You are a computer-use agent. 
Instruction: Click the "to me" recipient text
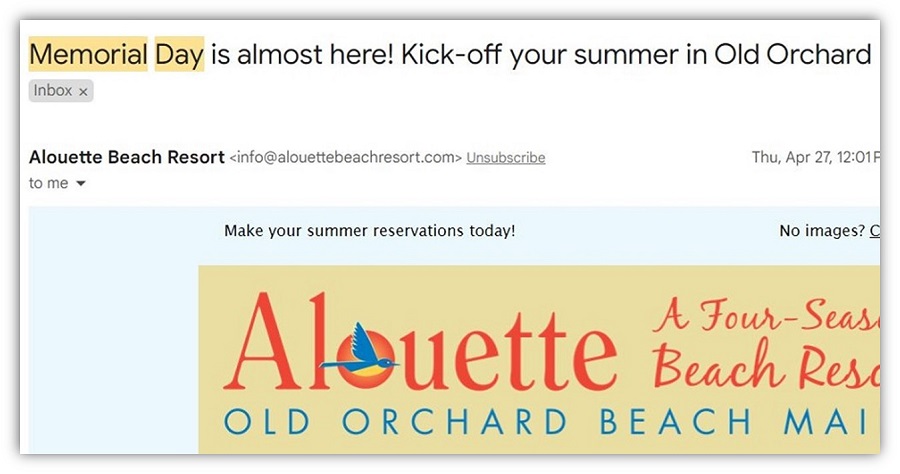49,183
